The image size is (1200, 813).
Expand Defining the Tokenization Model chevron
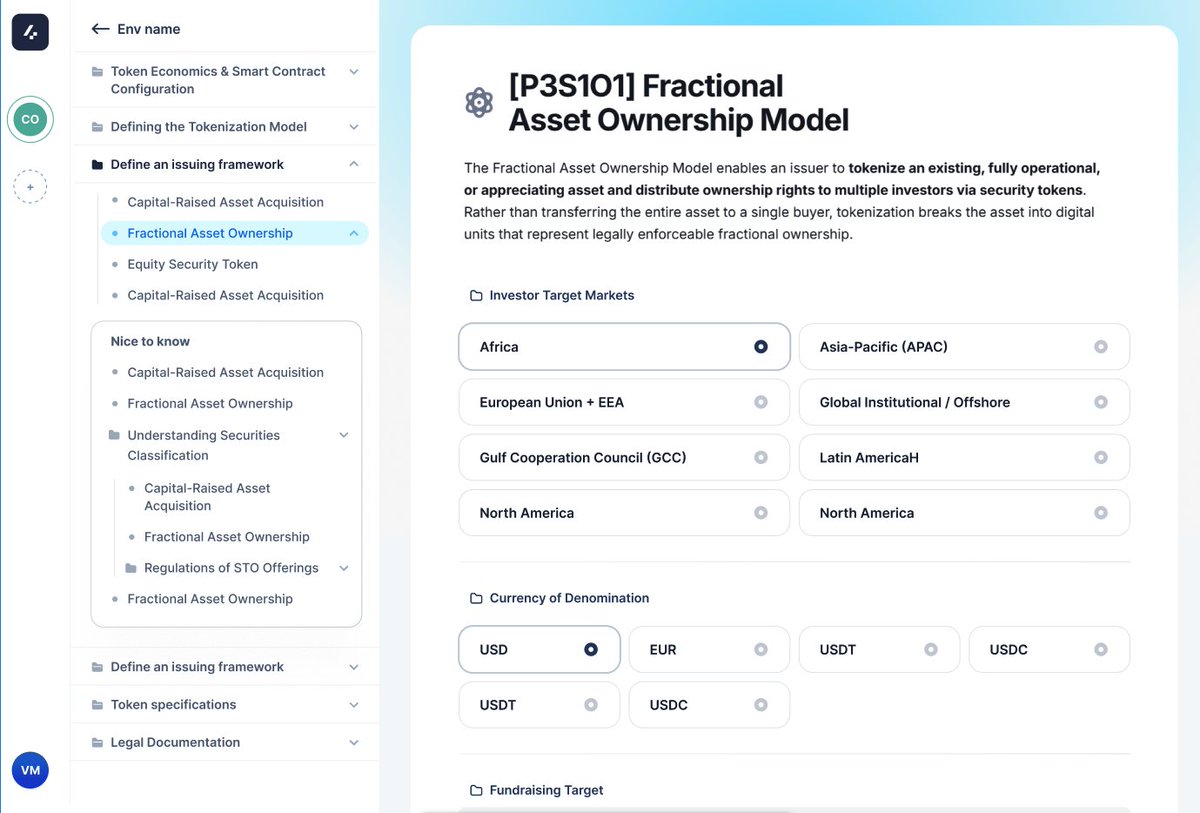click(354, 127)
